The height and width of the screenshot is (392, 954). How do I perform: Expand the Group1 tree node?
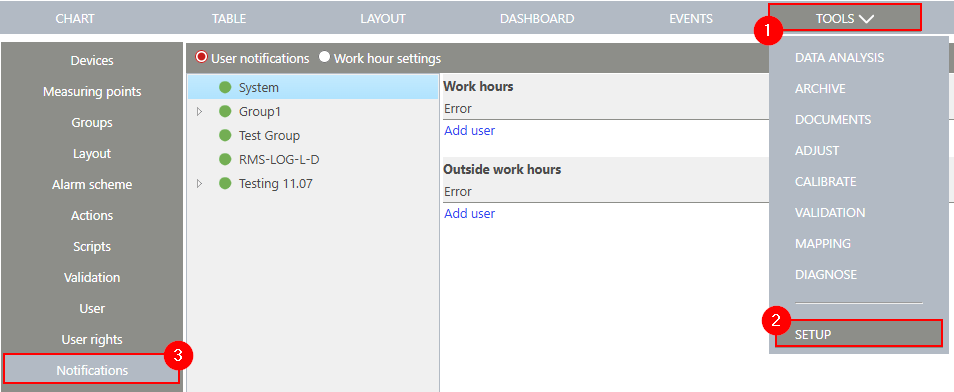pyautogui.click(x=200, y=112)
